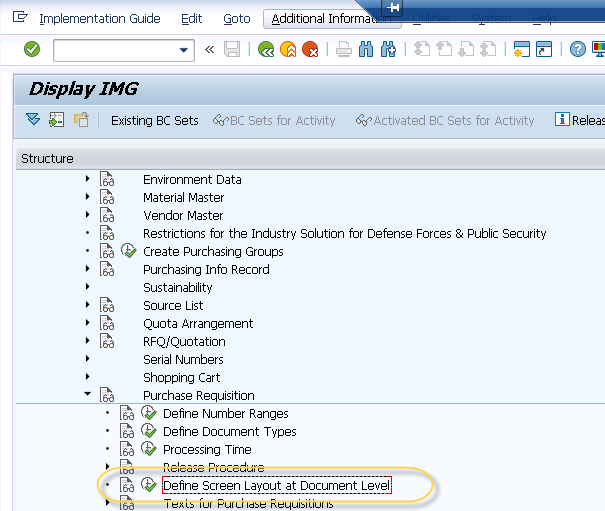Click the yellow Exit arrow icon
Viewport: 605px width, 511px height.
pyautogui.click(x=288, y=49)
